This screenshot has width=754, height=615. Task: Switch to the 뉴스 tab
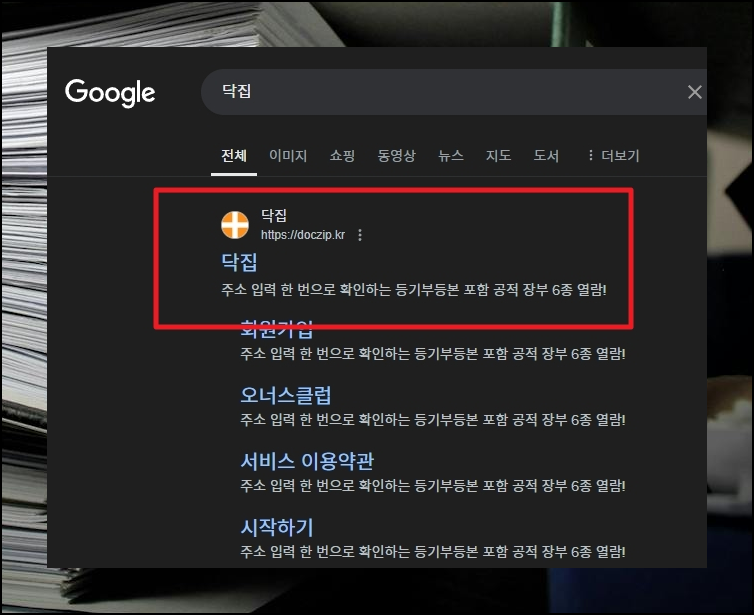451,156
